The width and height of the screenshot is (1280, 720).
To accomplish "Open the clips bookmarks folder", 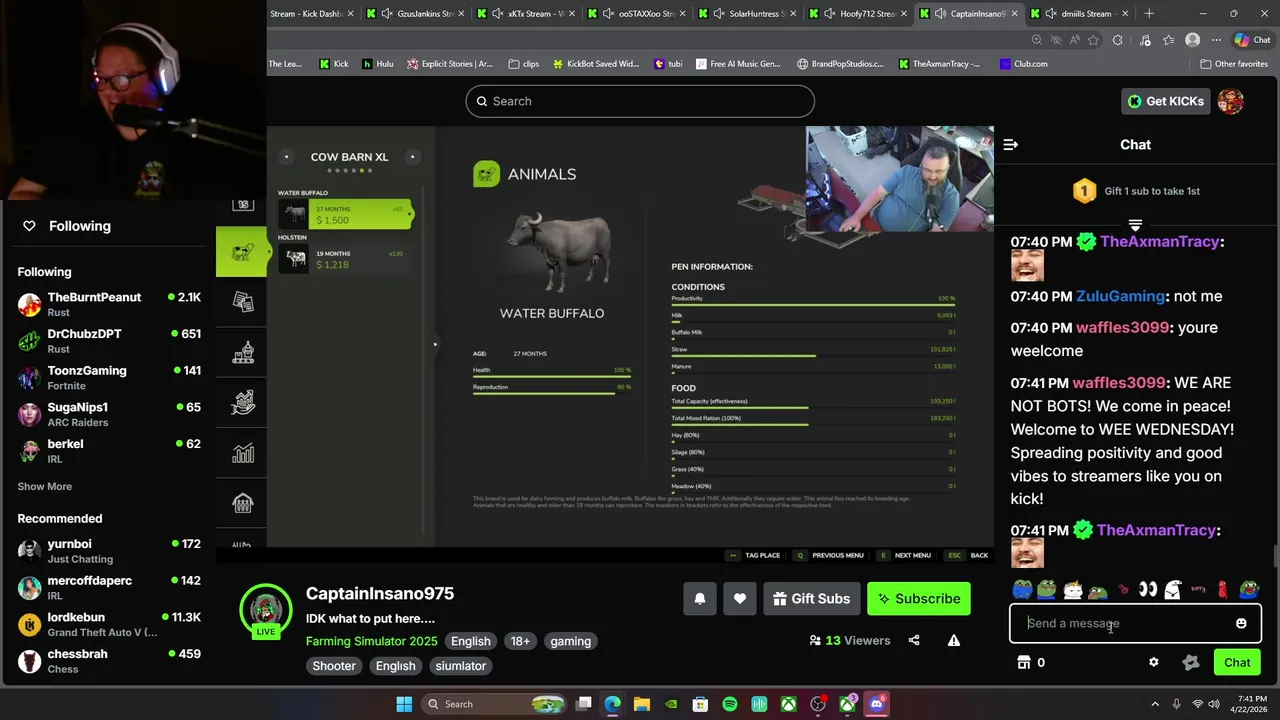I will coord(523,64).
